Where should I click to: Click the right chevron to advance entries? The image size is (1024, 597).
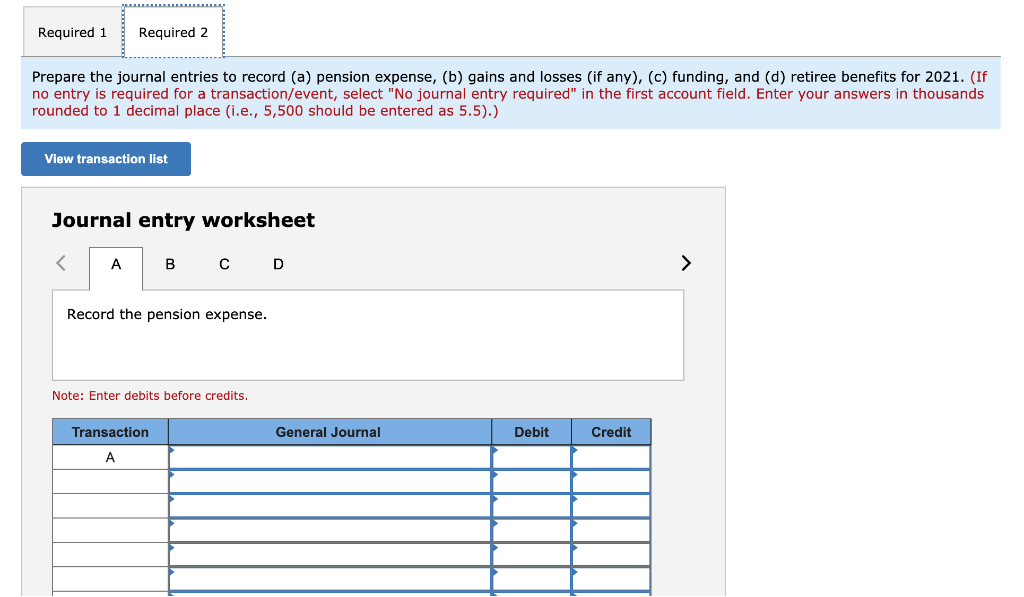(x=686, y=262)
